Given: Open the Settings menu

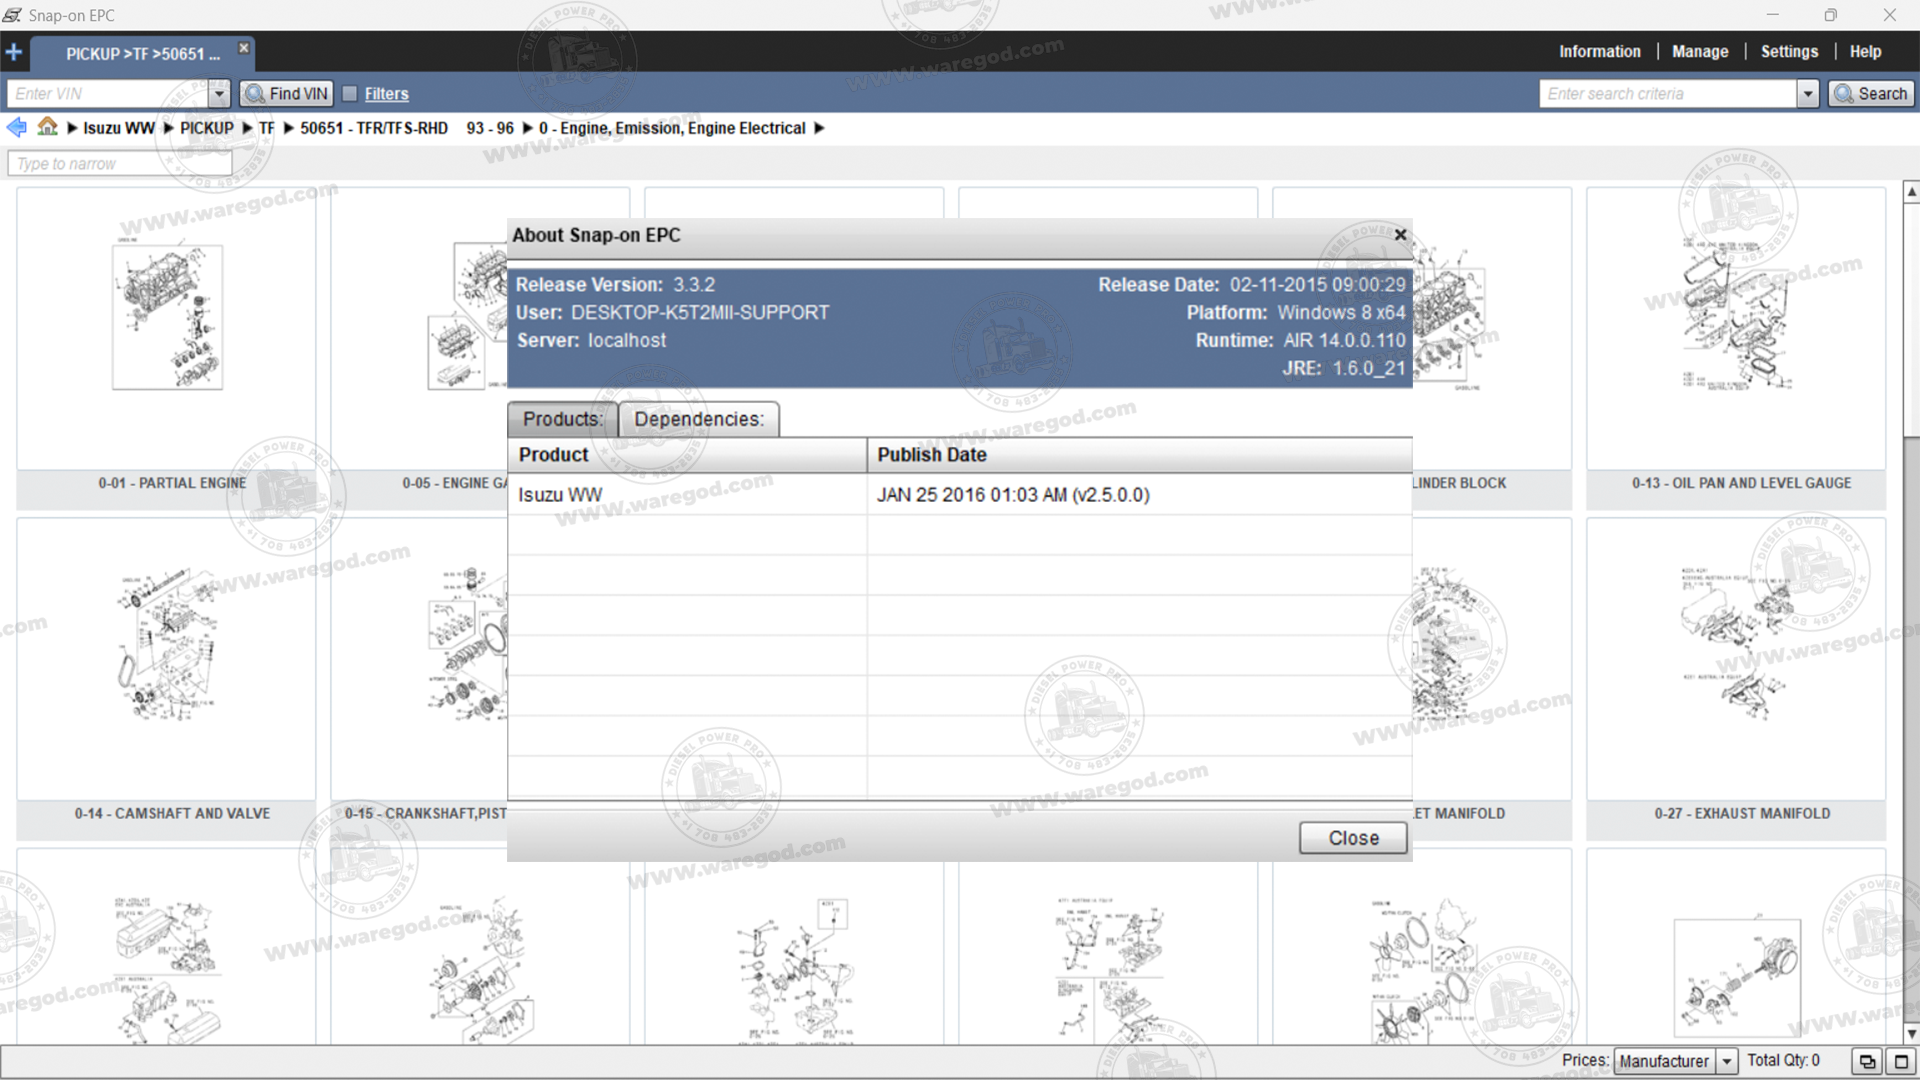Looking at the screenshot, I should point(1789,52).
